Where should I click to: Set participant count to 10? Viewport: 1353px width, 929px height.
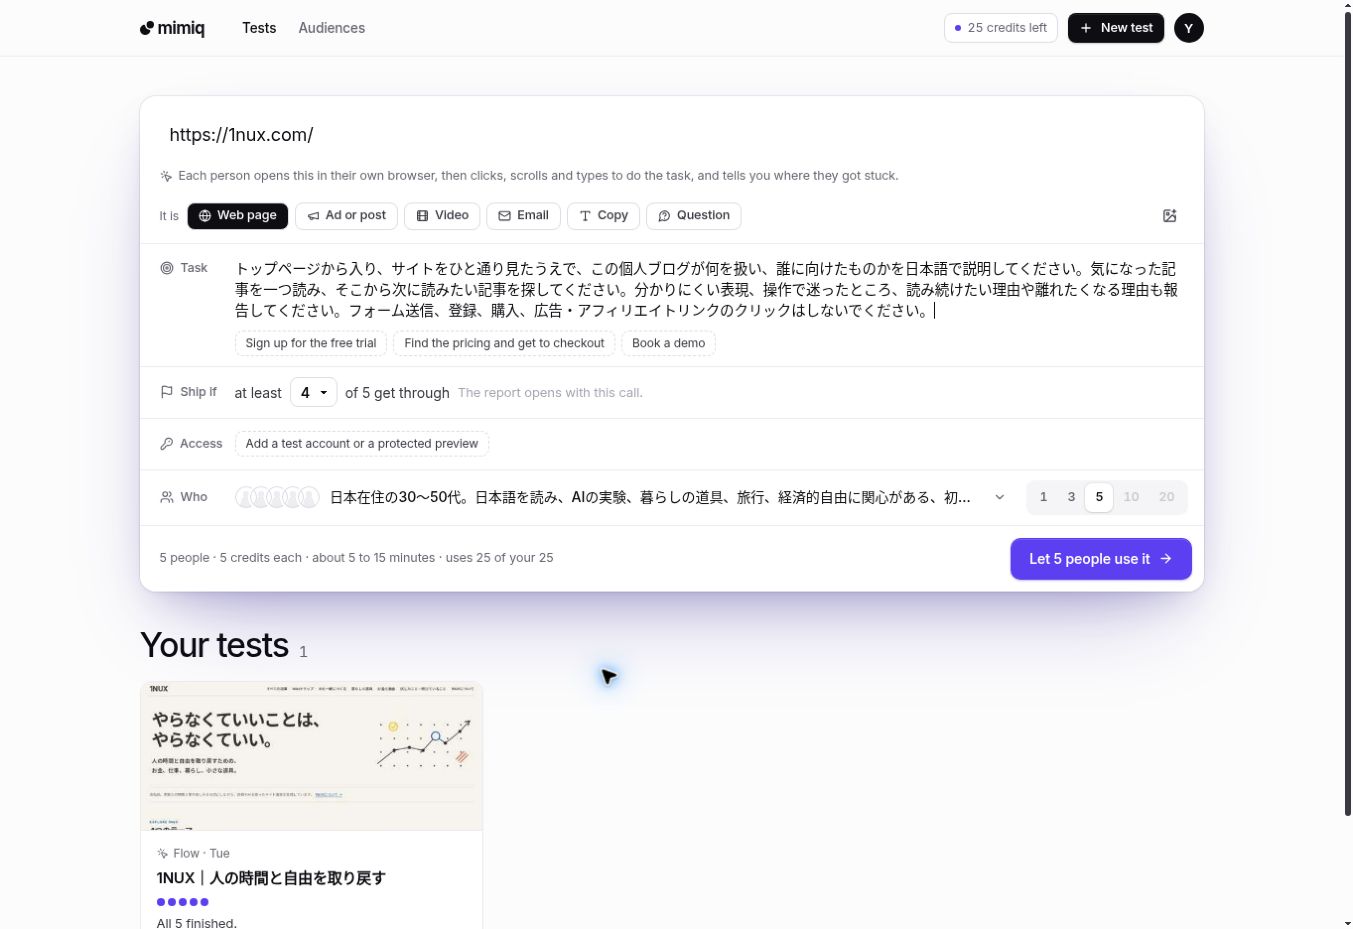(x=1131, y=497)
